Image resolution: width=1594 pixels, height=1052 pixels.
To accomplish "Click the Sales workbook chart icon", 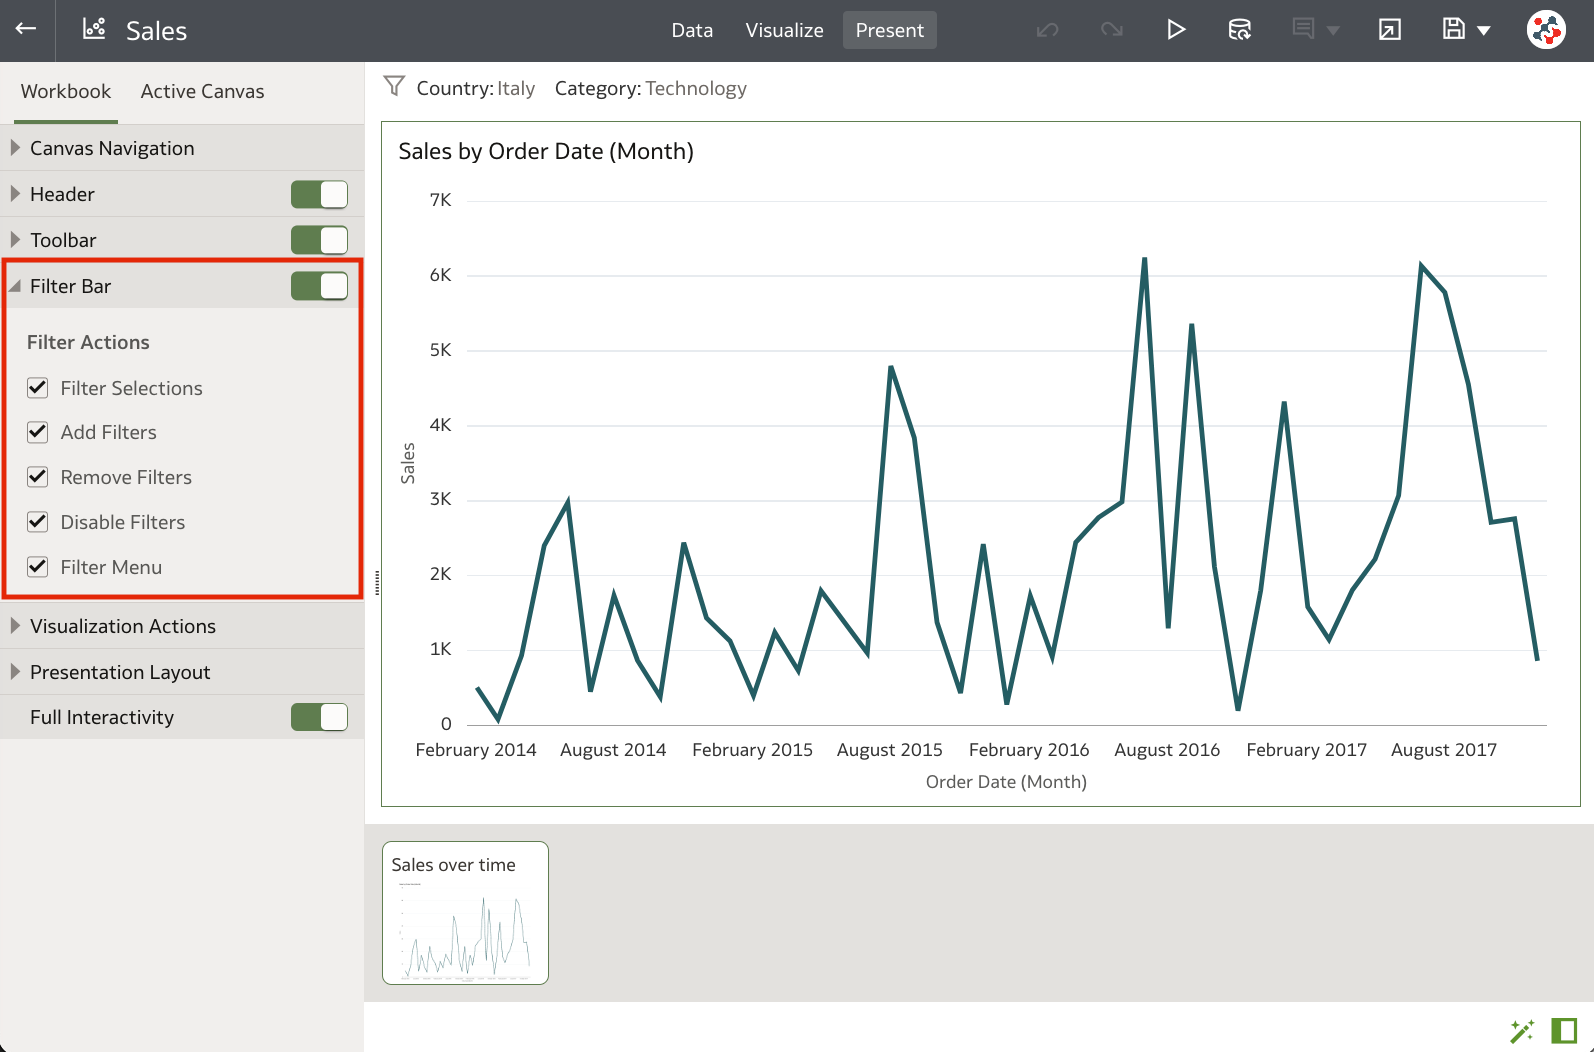I will coord(94,29).
